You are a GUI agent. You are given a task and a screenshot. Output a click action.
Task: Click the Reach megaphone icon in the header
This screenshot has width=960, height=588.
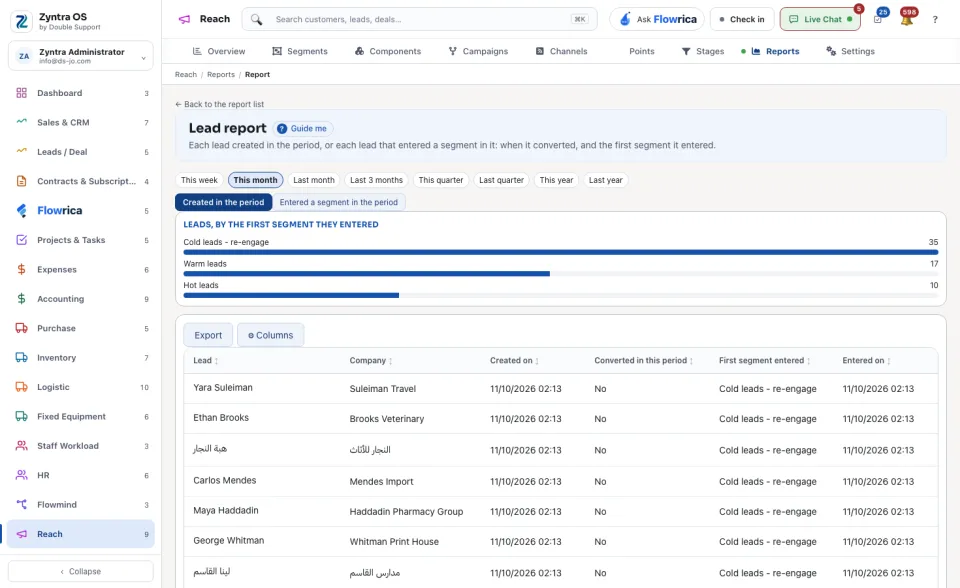[x=184, y=19]
